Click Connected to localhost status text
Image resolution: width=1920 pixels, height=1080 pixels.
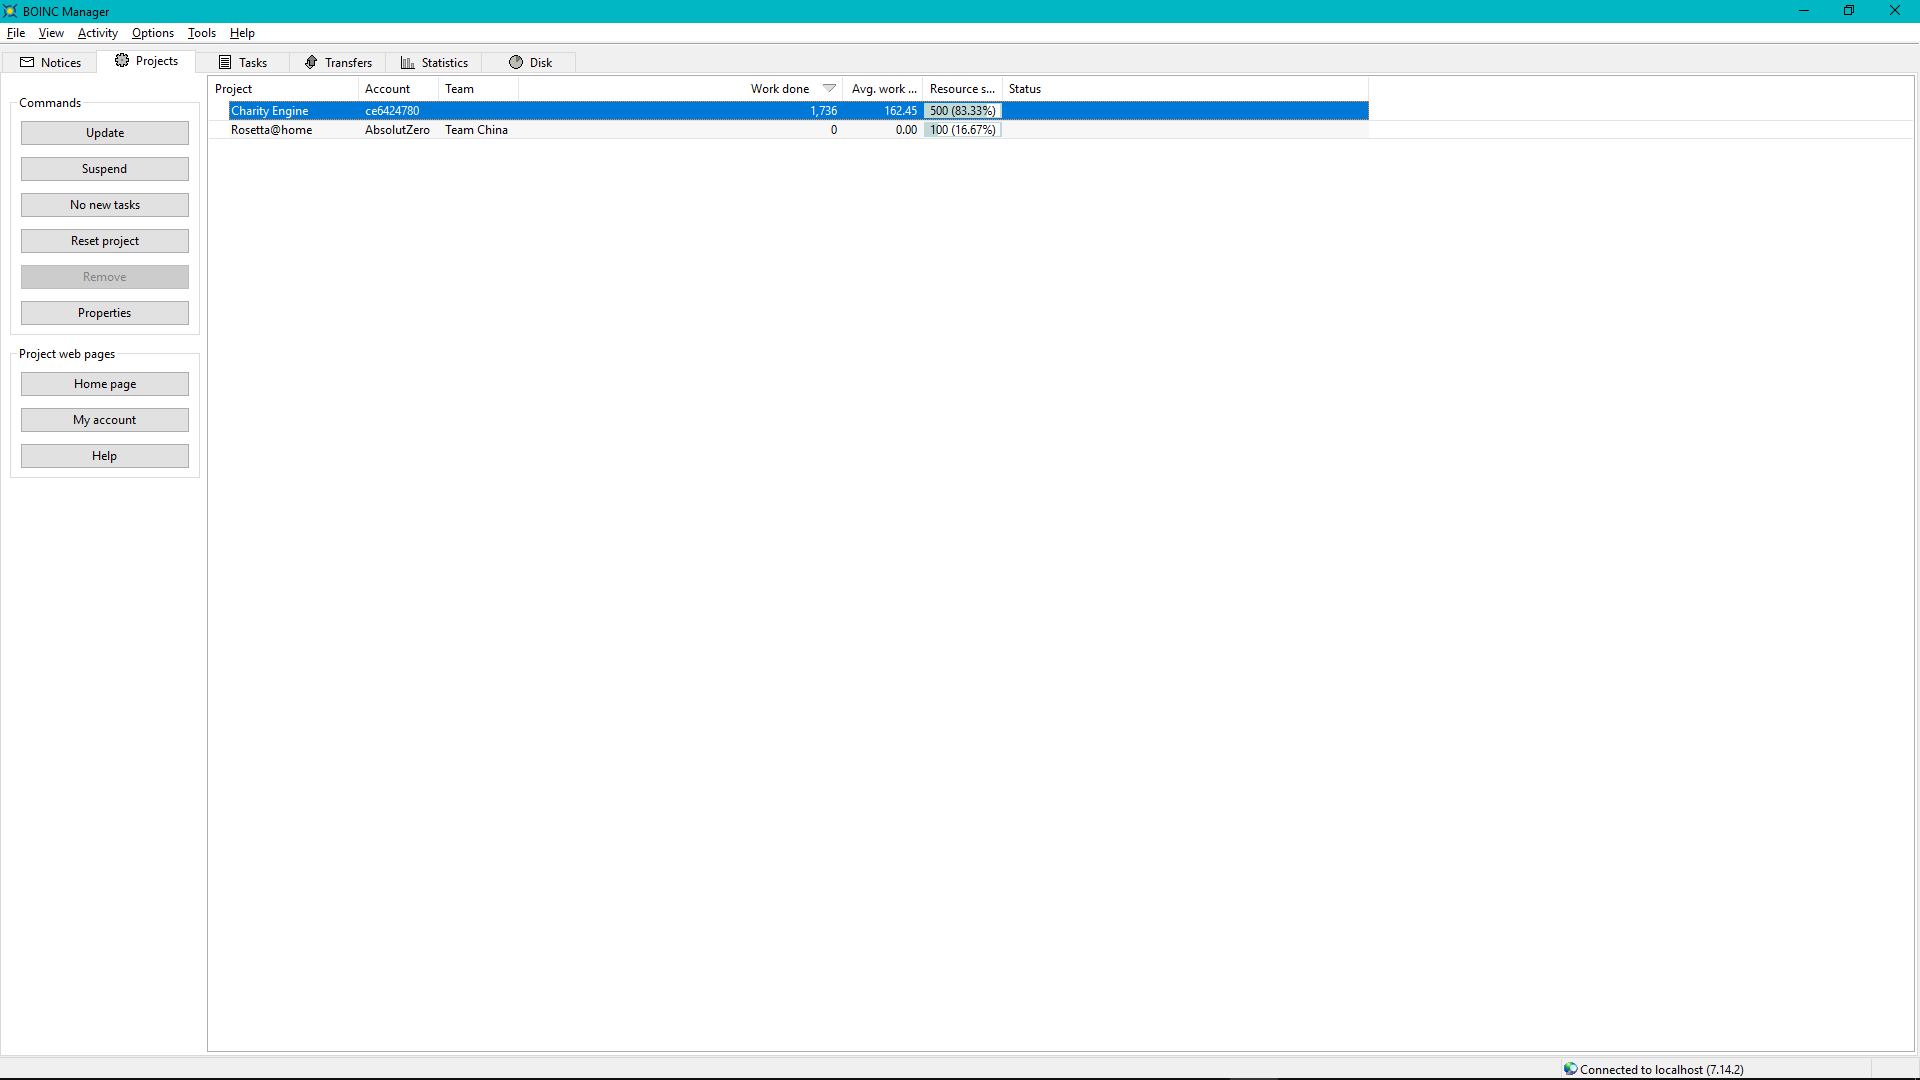click(1661, 1069)
